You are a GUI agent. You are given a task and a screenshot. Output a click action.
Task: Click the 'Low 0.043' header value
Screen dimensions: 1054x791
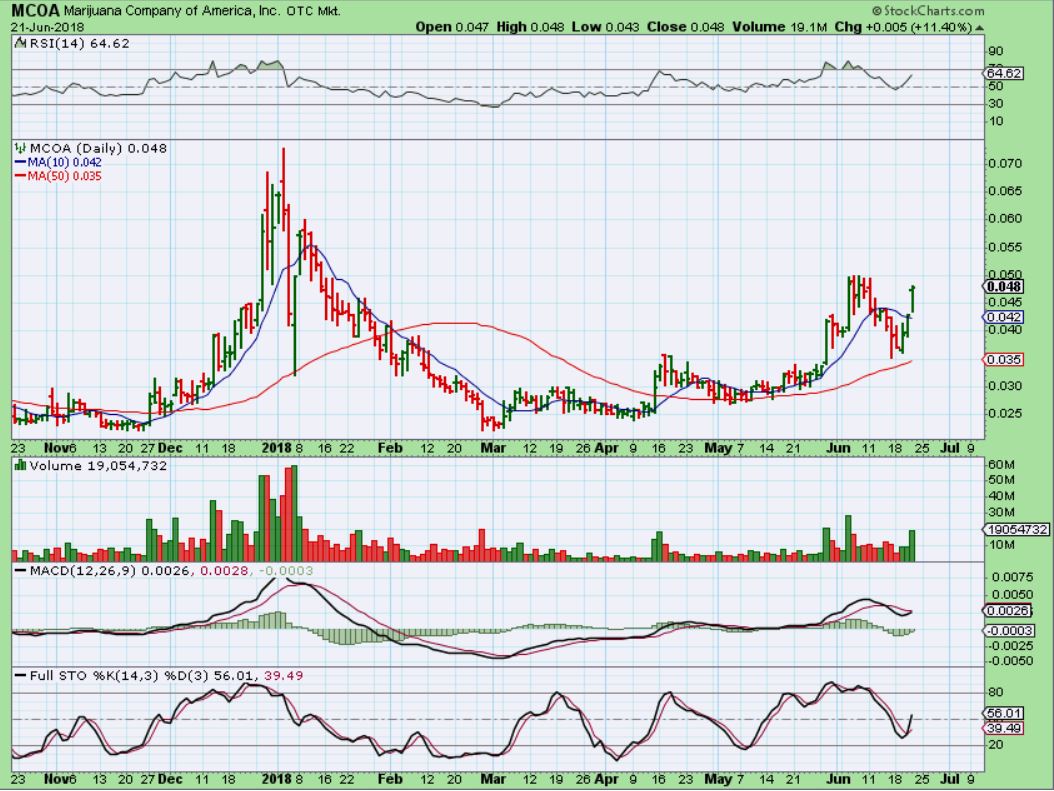click(x=605, y=27)
